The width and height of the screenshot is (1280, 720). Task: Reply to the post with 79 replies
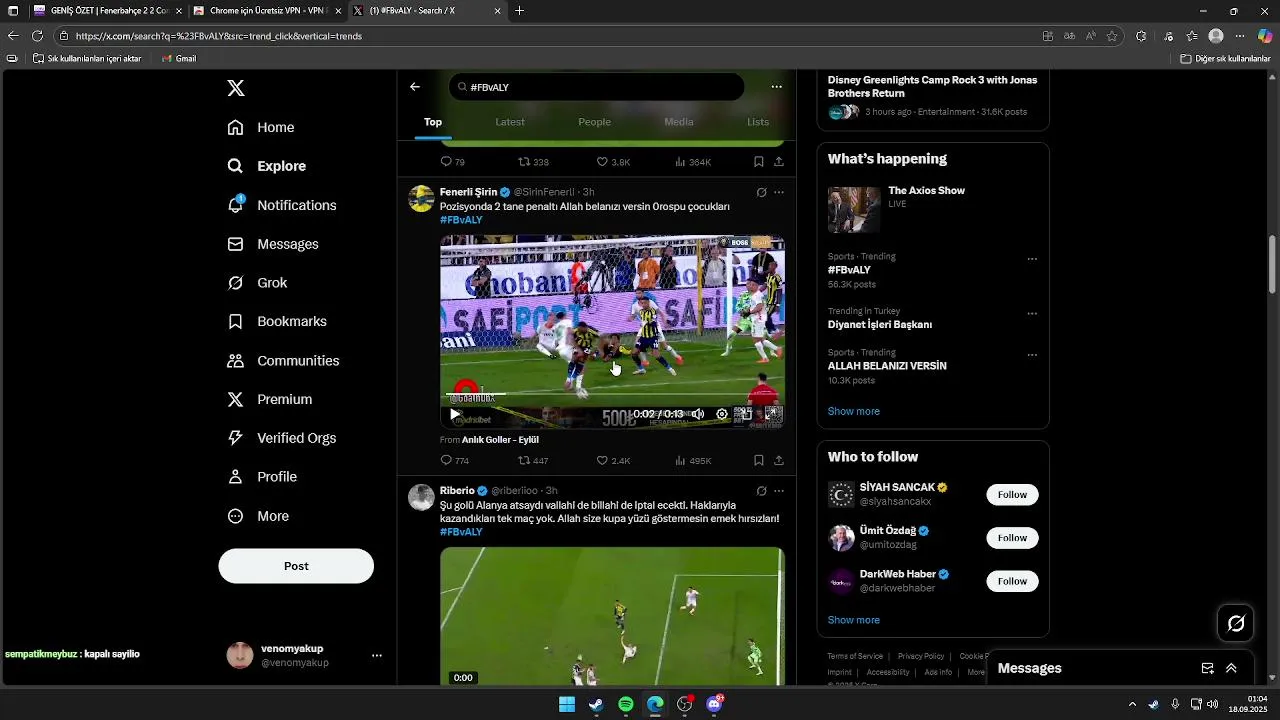[453, 162]
